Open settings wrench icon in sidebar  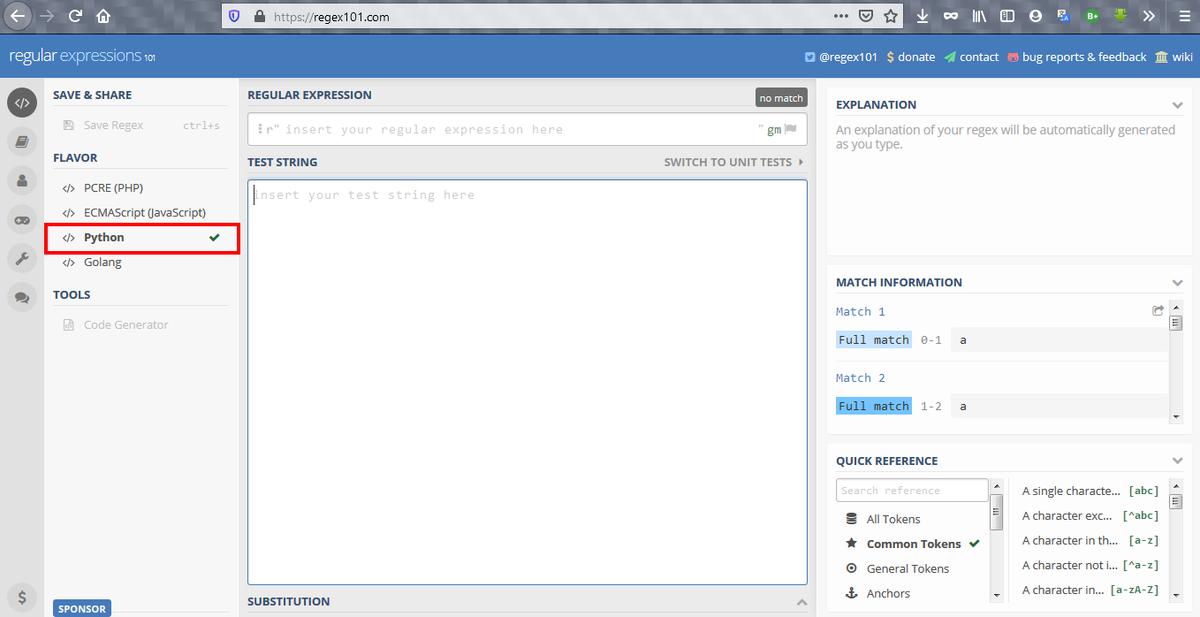22,258
